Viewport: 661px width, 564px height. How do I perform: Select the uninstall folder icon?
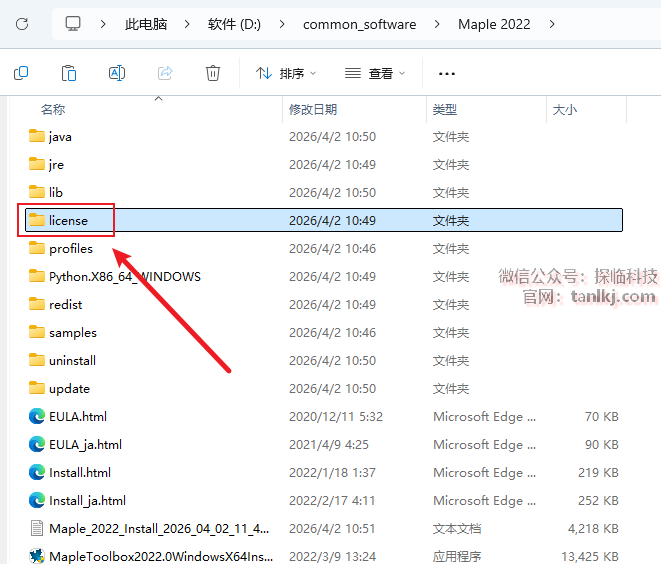pyautogui.click(x=37, y=360)
